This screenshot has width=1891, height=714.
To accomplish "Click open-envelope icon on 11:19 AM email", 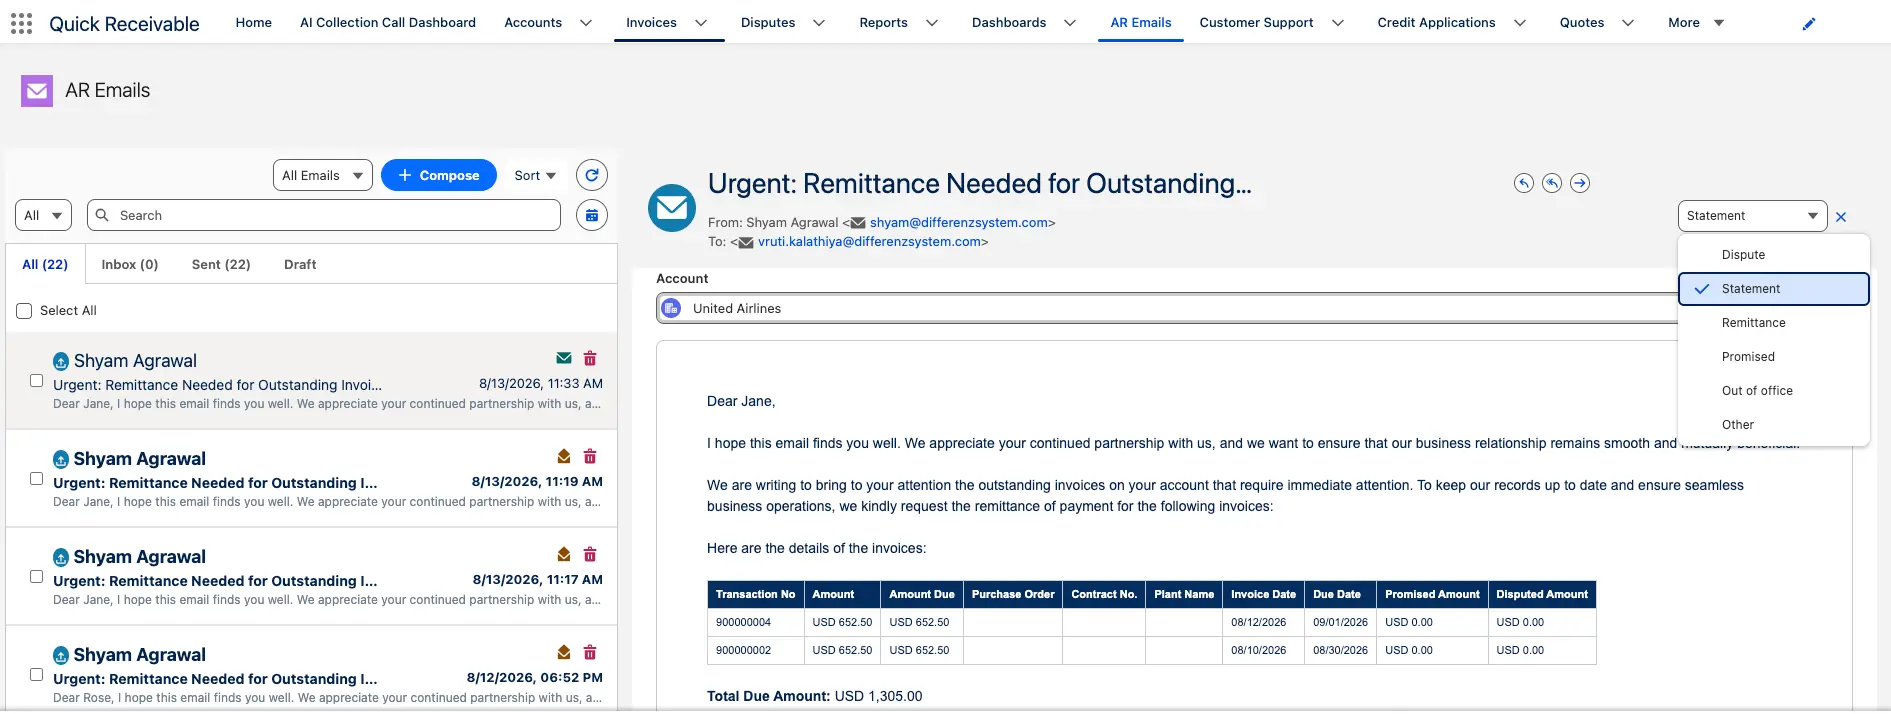I will pyautogui.click(x=564, y=456).
